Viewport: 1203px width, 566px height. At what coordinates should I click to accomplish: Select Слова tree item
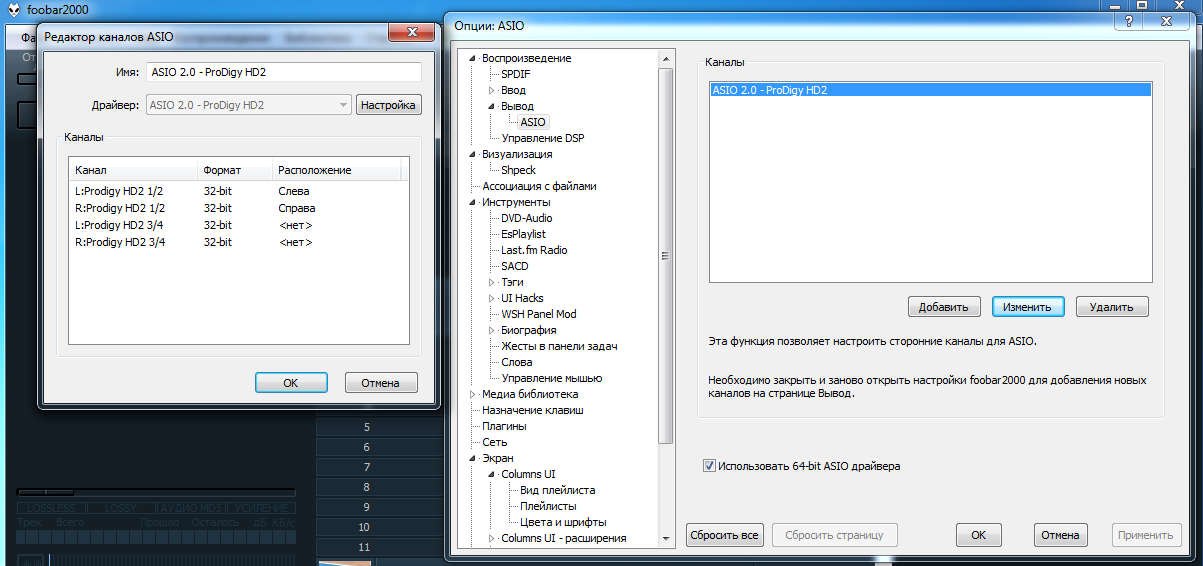[x=517, y=362]
